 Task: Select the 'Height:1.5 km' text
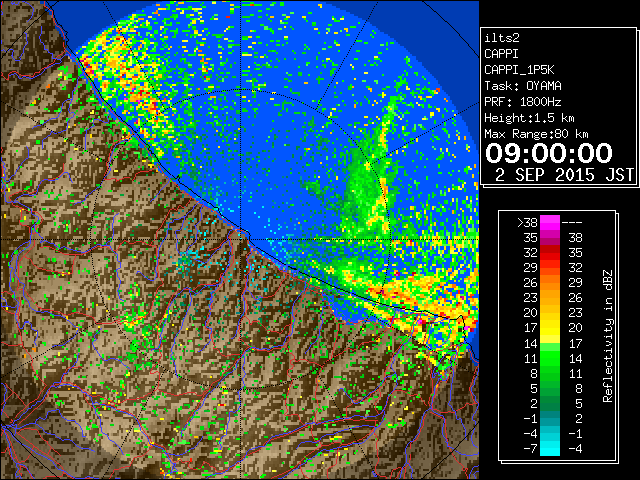[x=529, y=118]
